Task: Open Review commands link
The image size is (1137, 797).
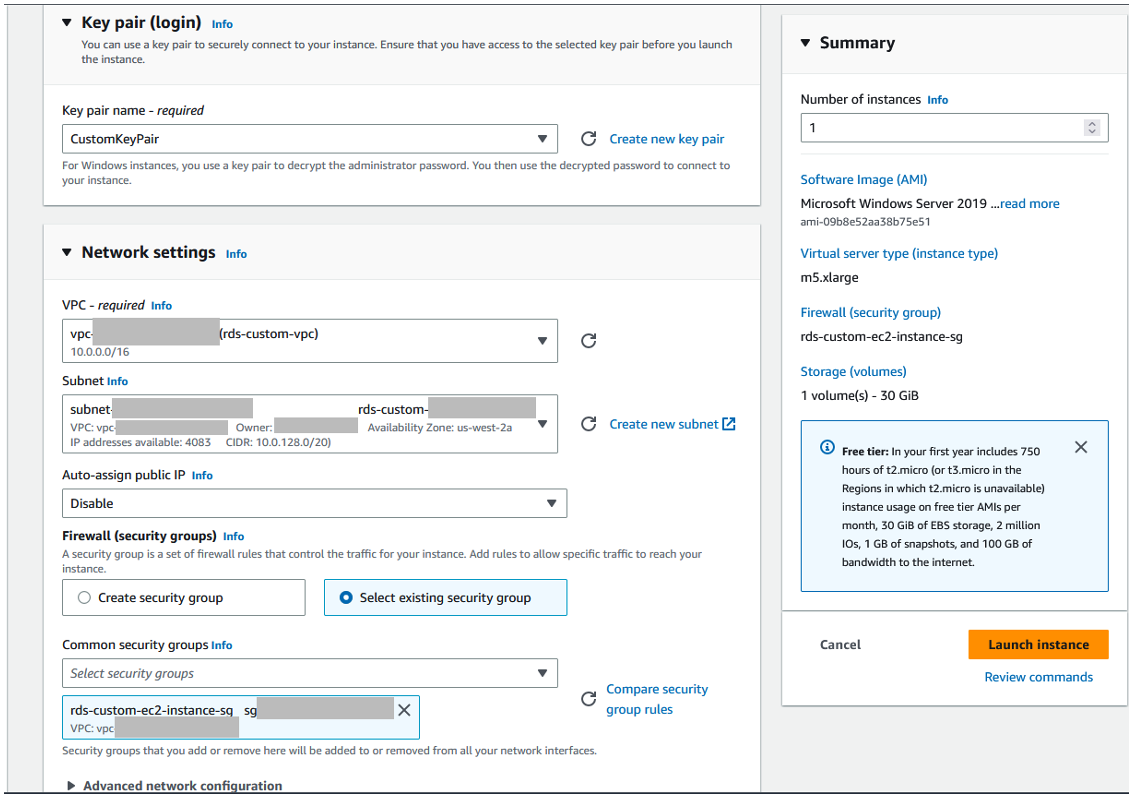Action: click(1038, 677)
